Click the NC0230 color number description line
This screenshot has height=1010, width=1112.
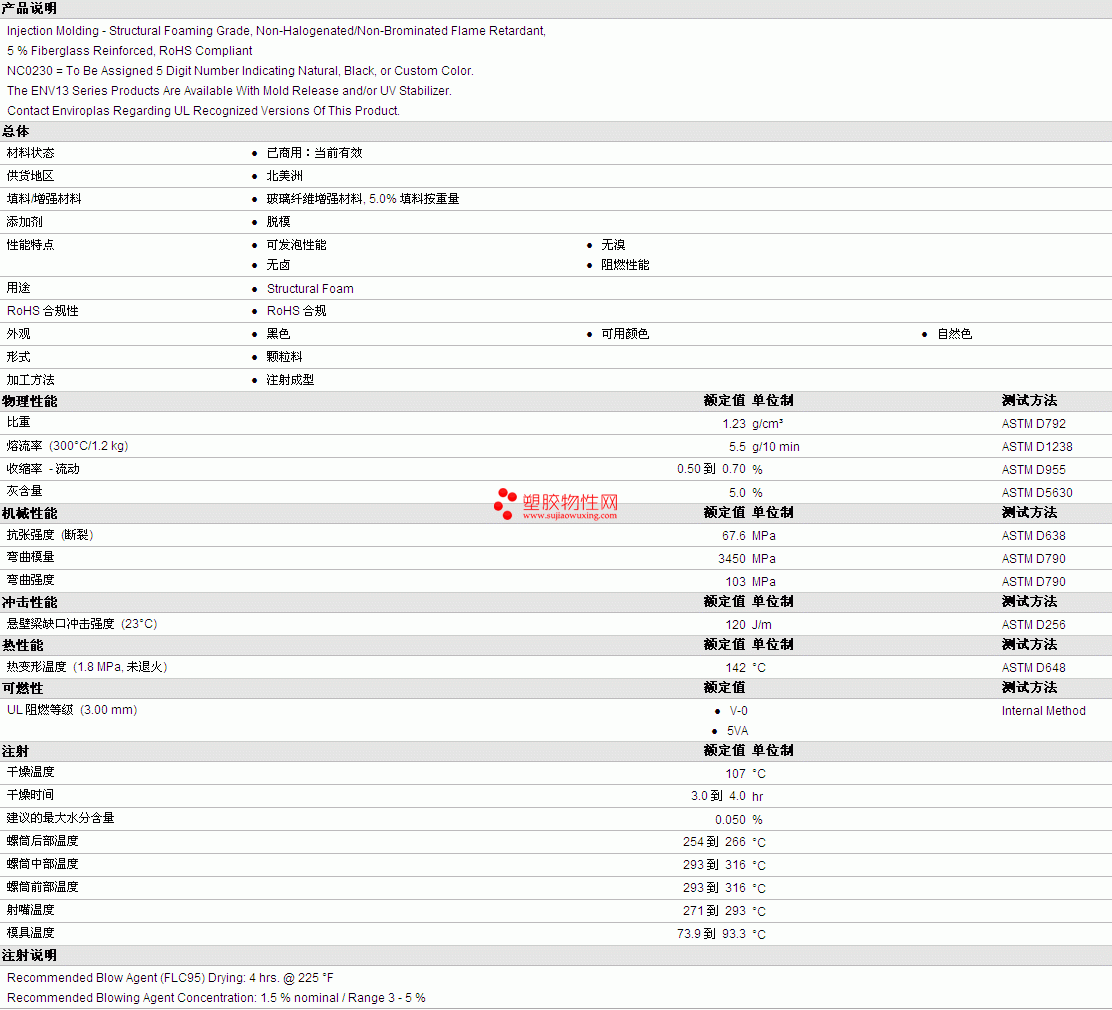point(240,71)
